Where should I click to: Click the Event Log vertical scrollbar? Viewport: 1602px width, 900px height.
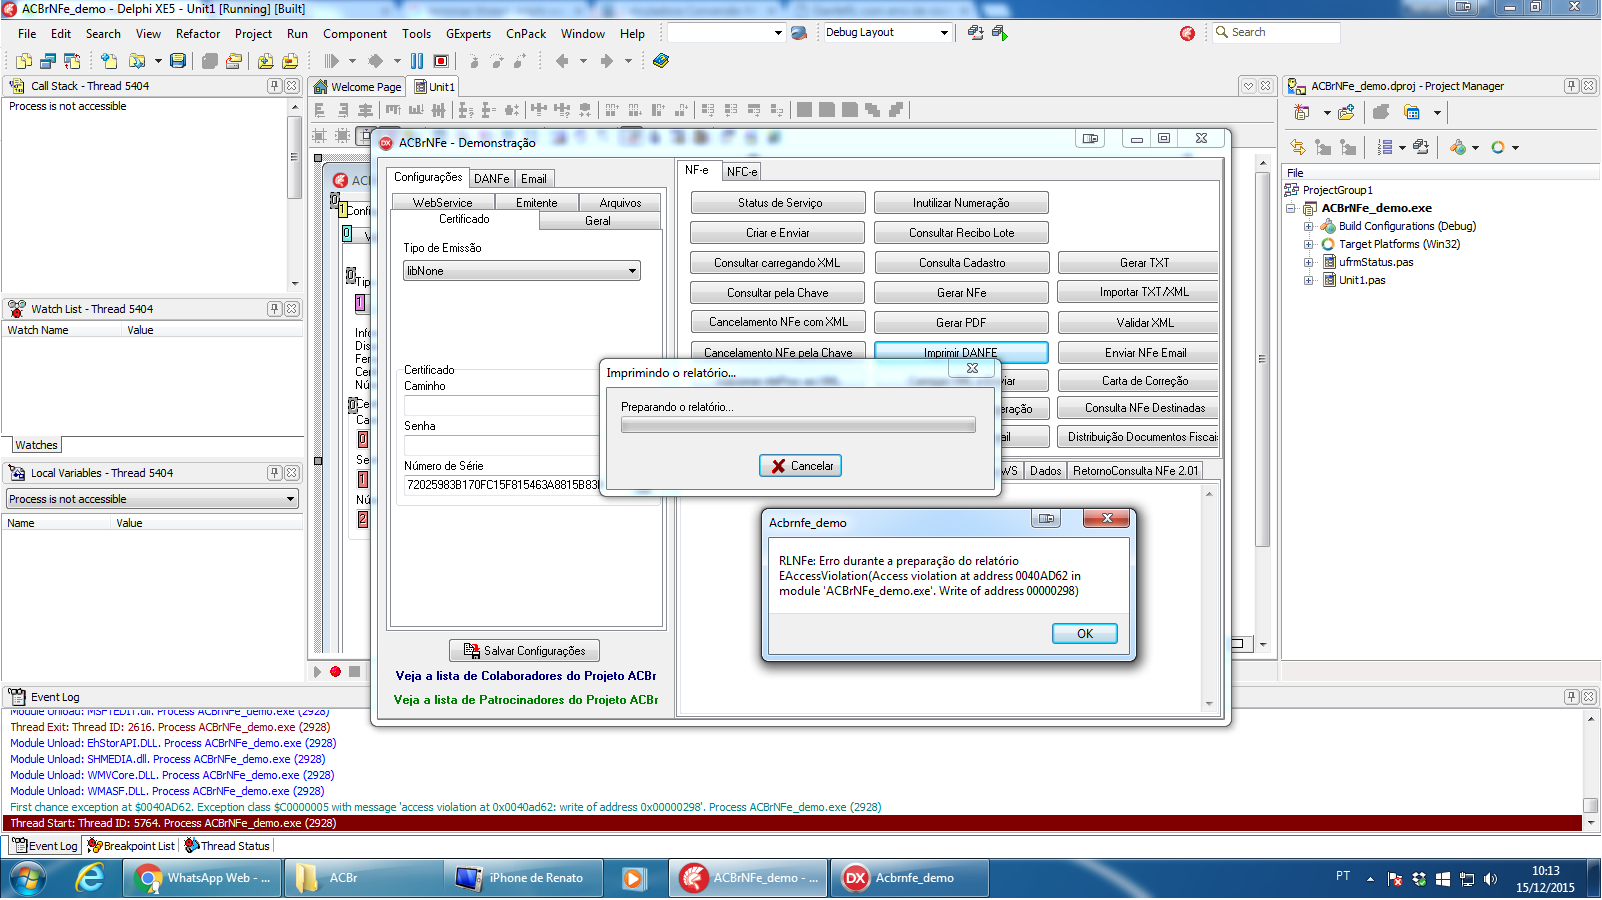click(1591, 770)
